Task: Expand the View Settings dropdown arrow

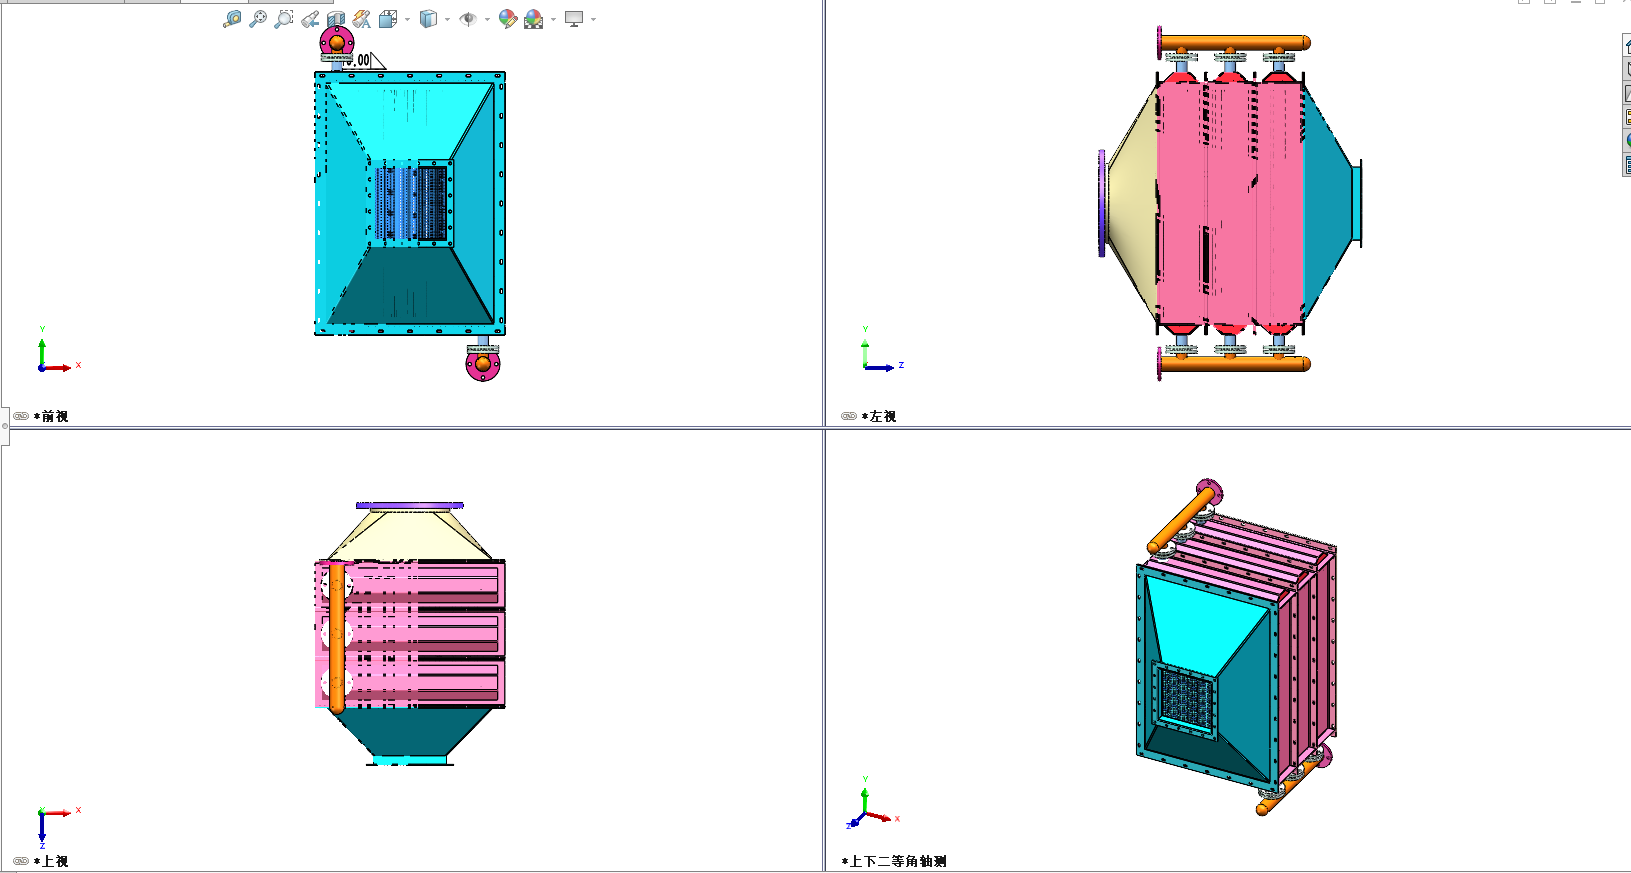Action: click(593, 19)
